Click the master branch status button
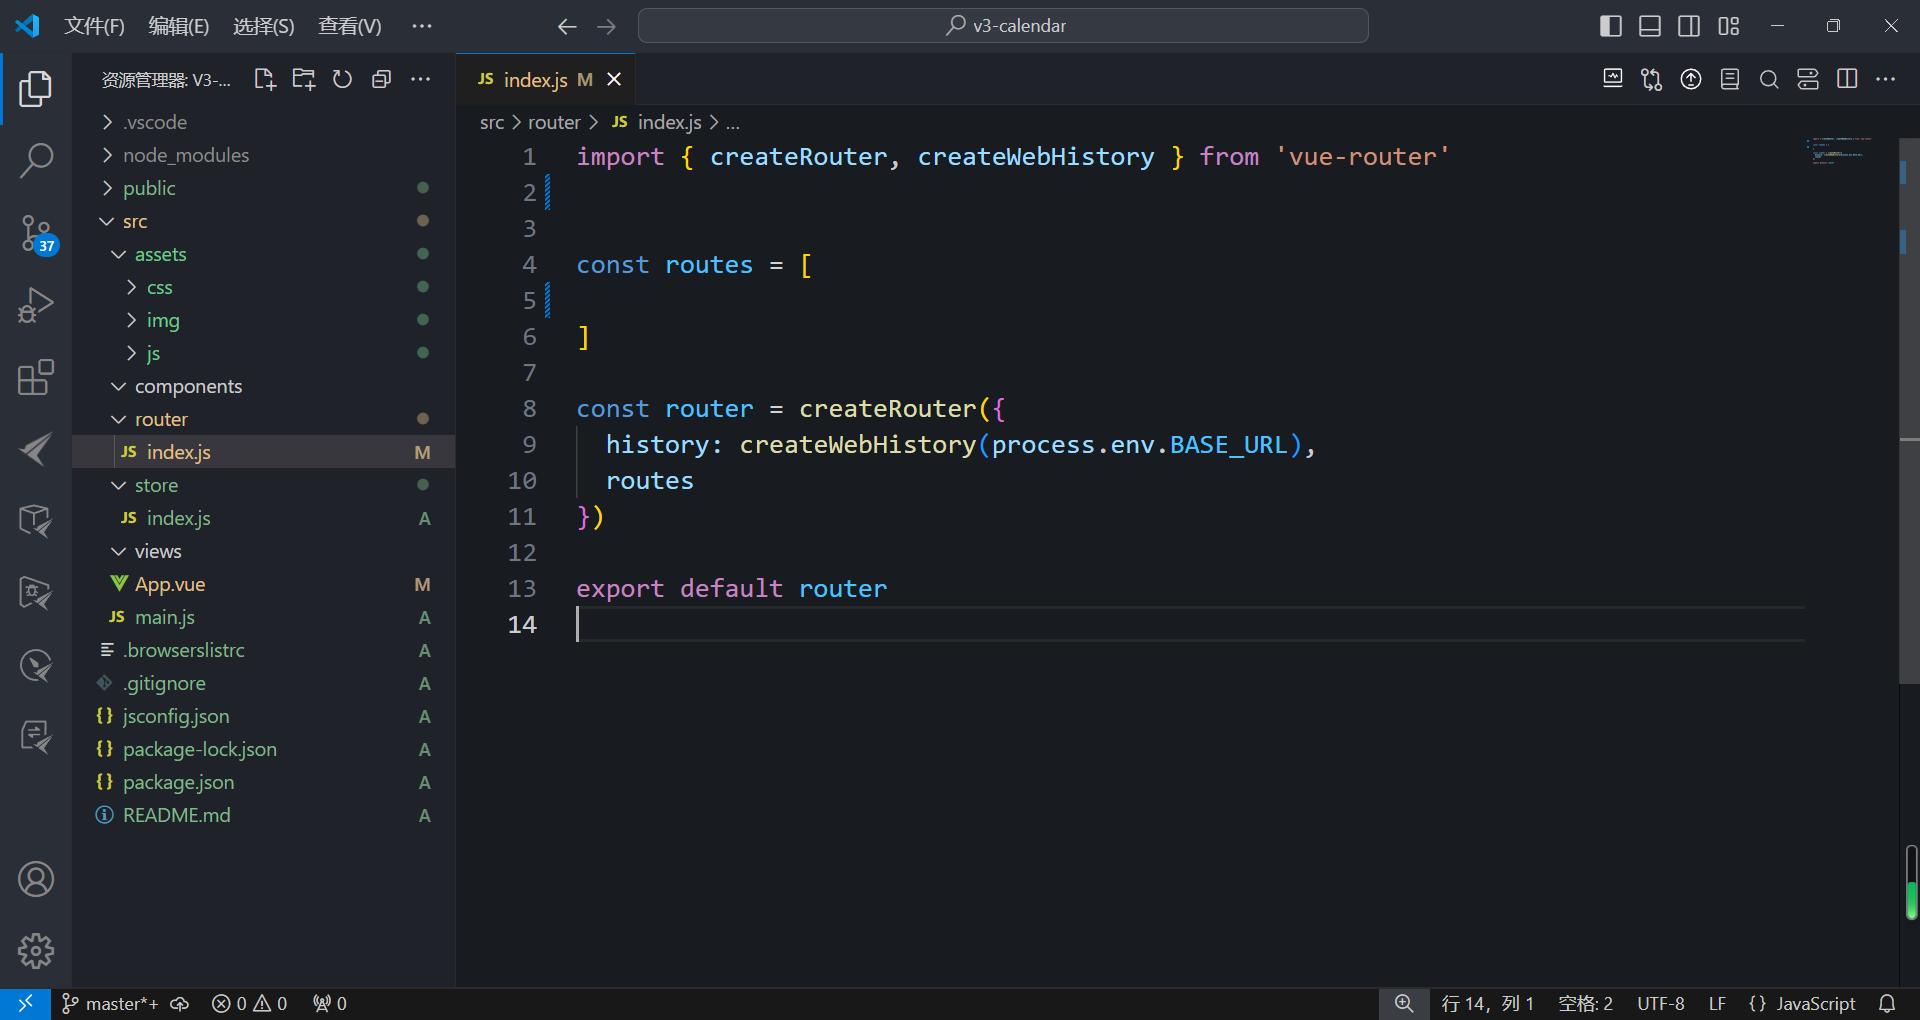Image resolution: width=1920 pixels, height=1020 pixels. coord(110,1003)
